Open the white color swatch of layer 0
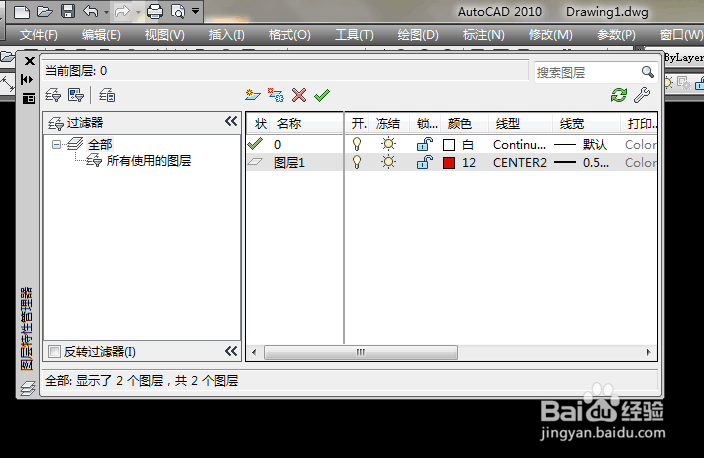 449,145
